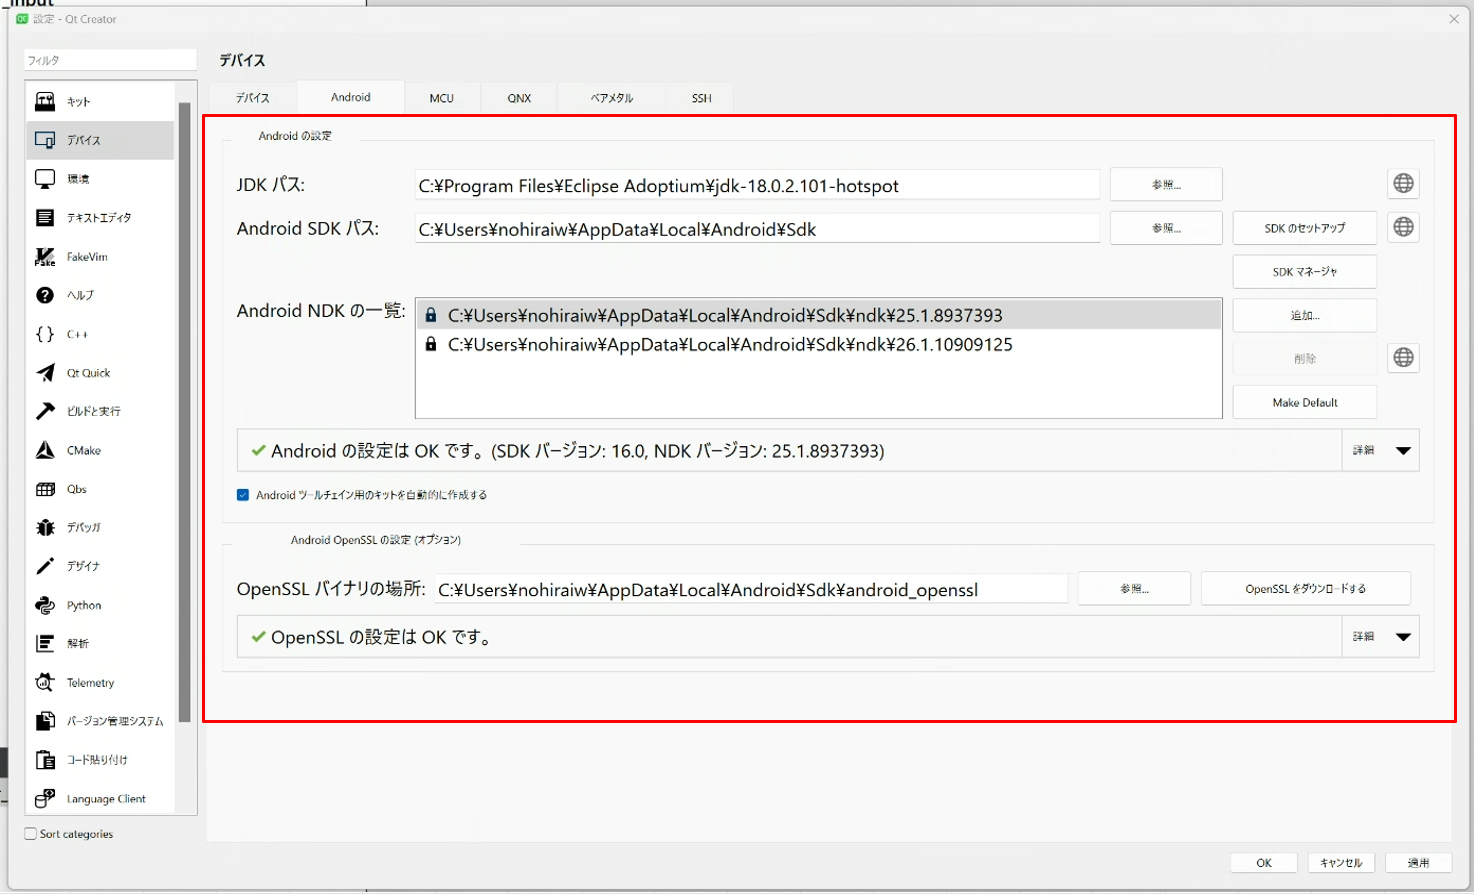Select the NDK 26.1.10909125 list entry
This screenshot has height=894, width=1474.
tap(729, 345)
